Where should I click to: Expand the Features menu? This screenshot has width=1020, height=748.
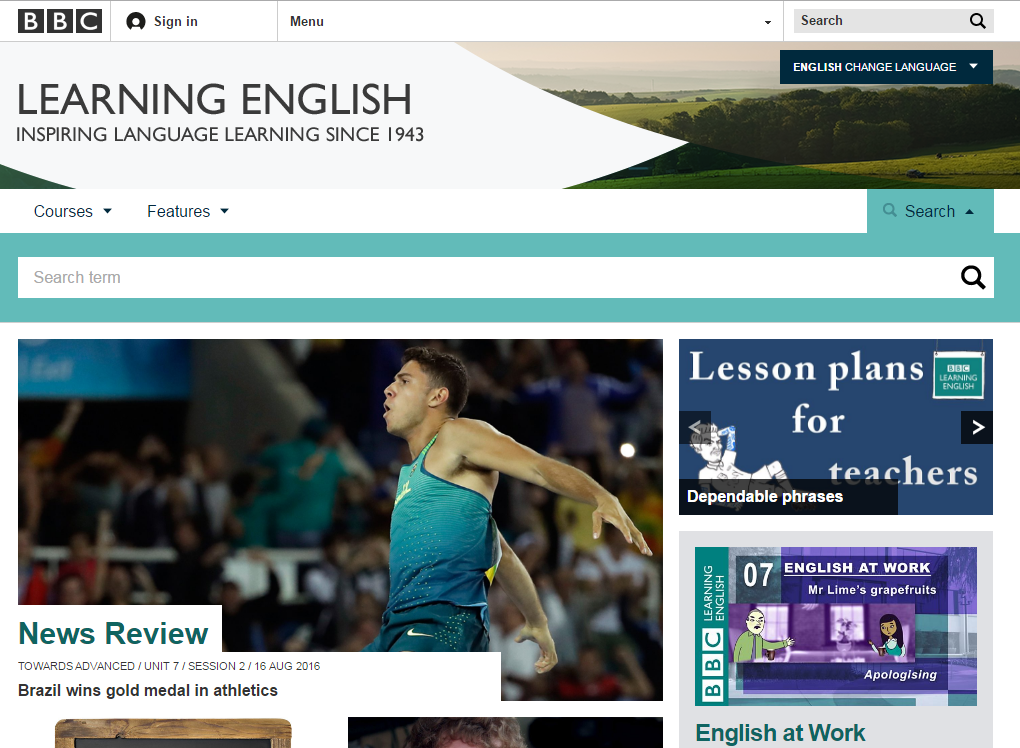[187, 211]
